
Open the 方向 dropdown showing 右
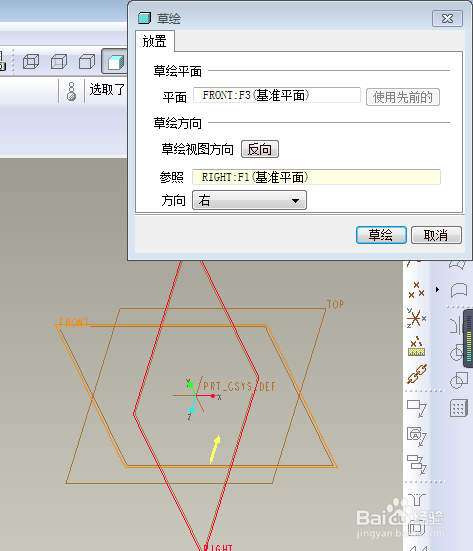pos(250,200)
